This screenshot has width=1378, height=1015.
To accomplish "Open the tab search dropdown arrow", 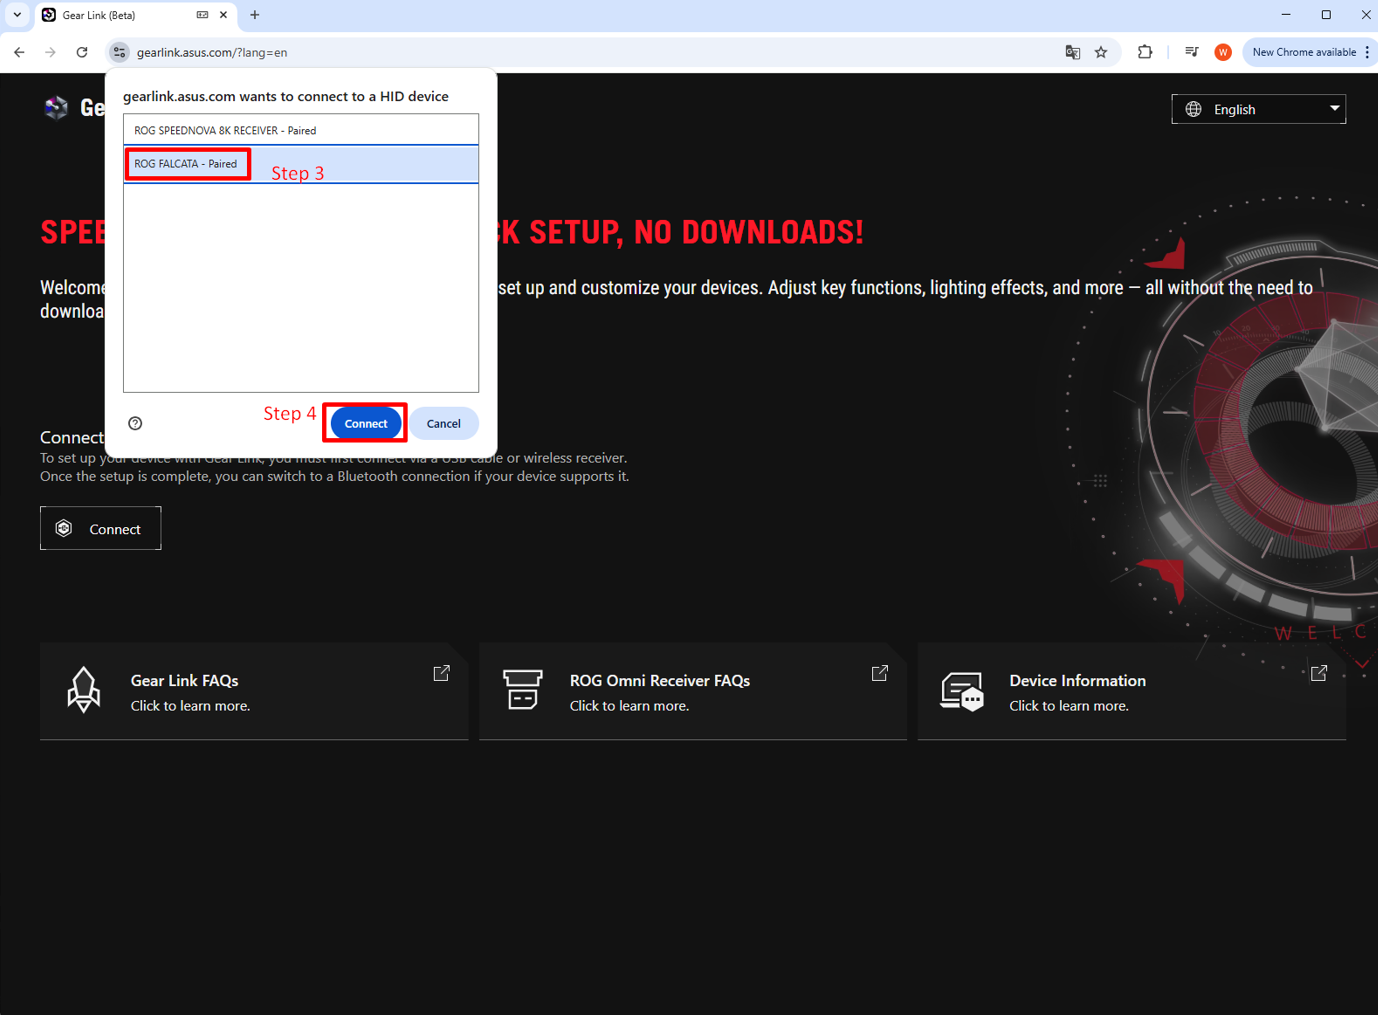I will (x=17, y=15).
